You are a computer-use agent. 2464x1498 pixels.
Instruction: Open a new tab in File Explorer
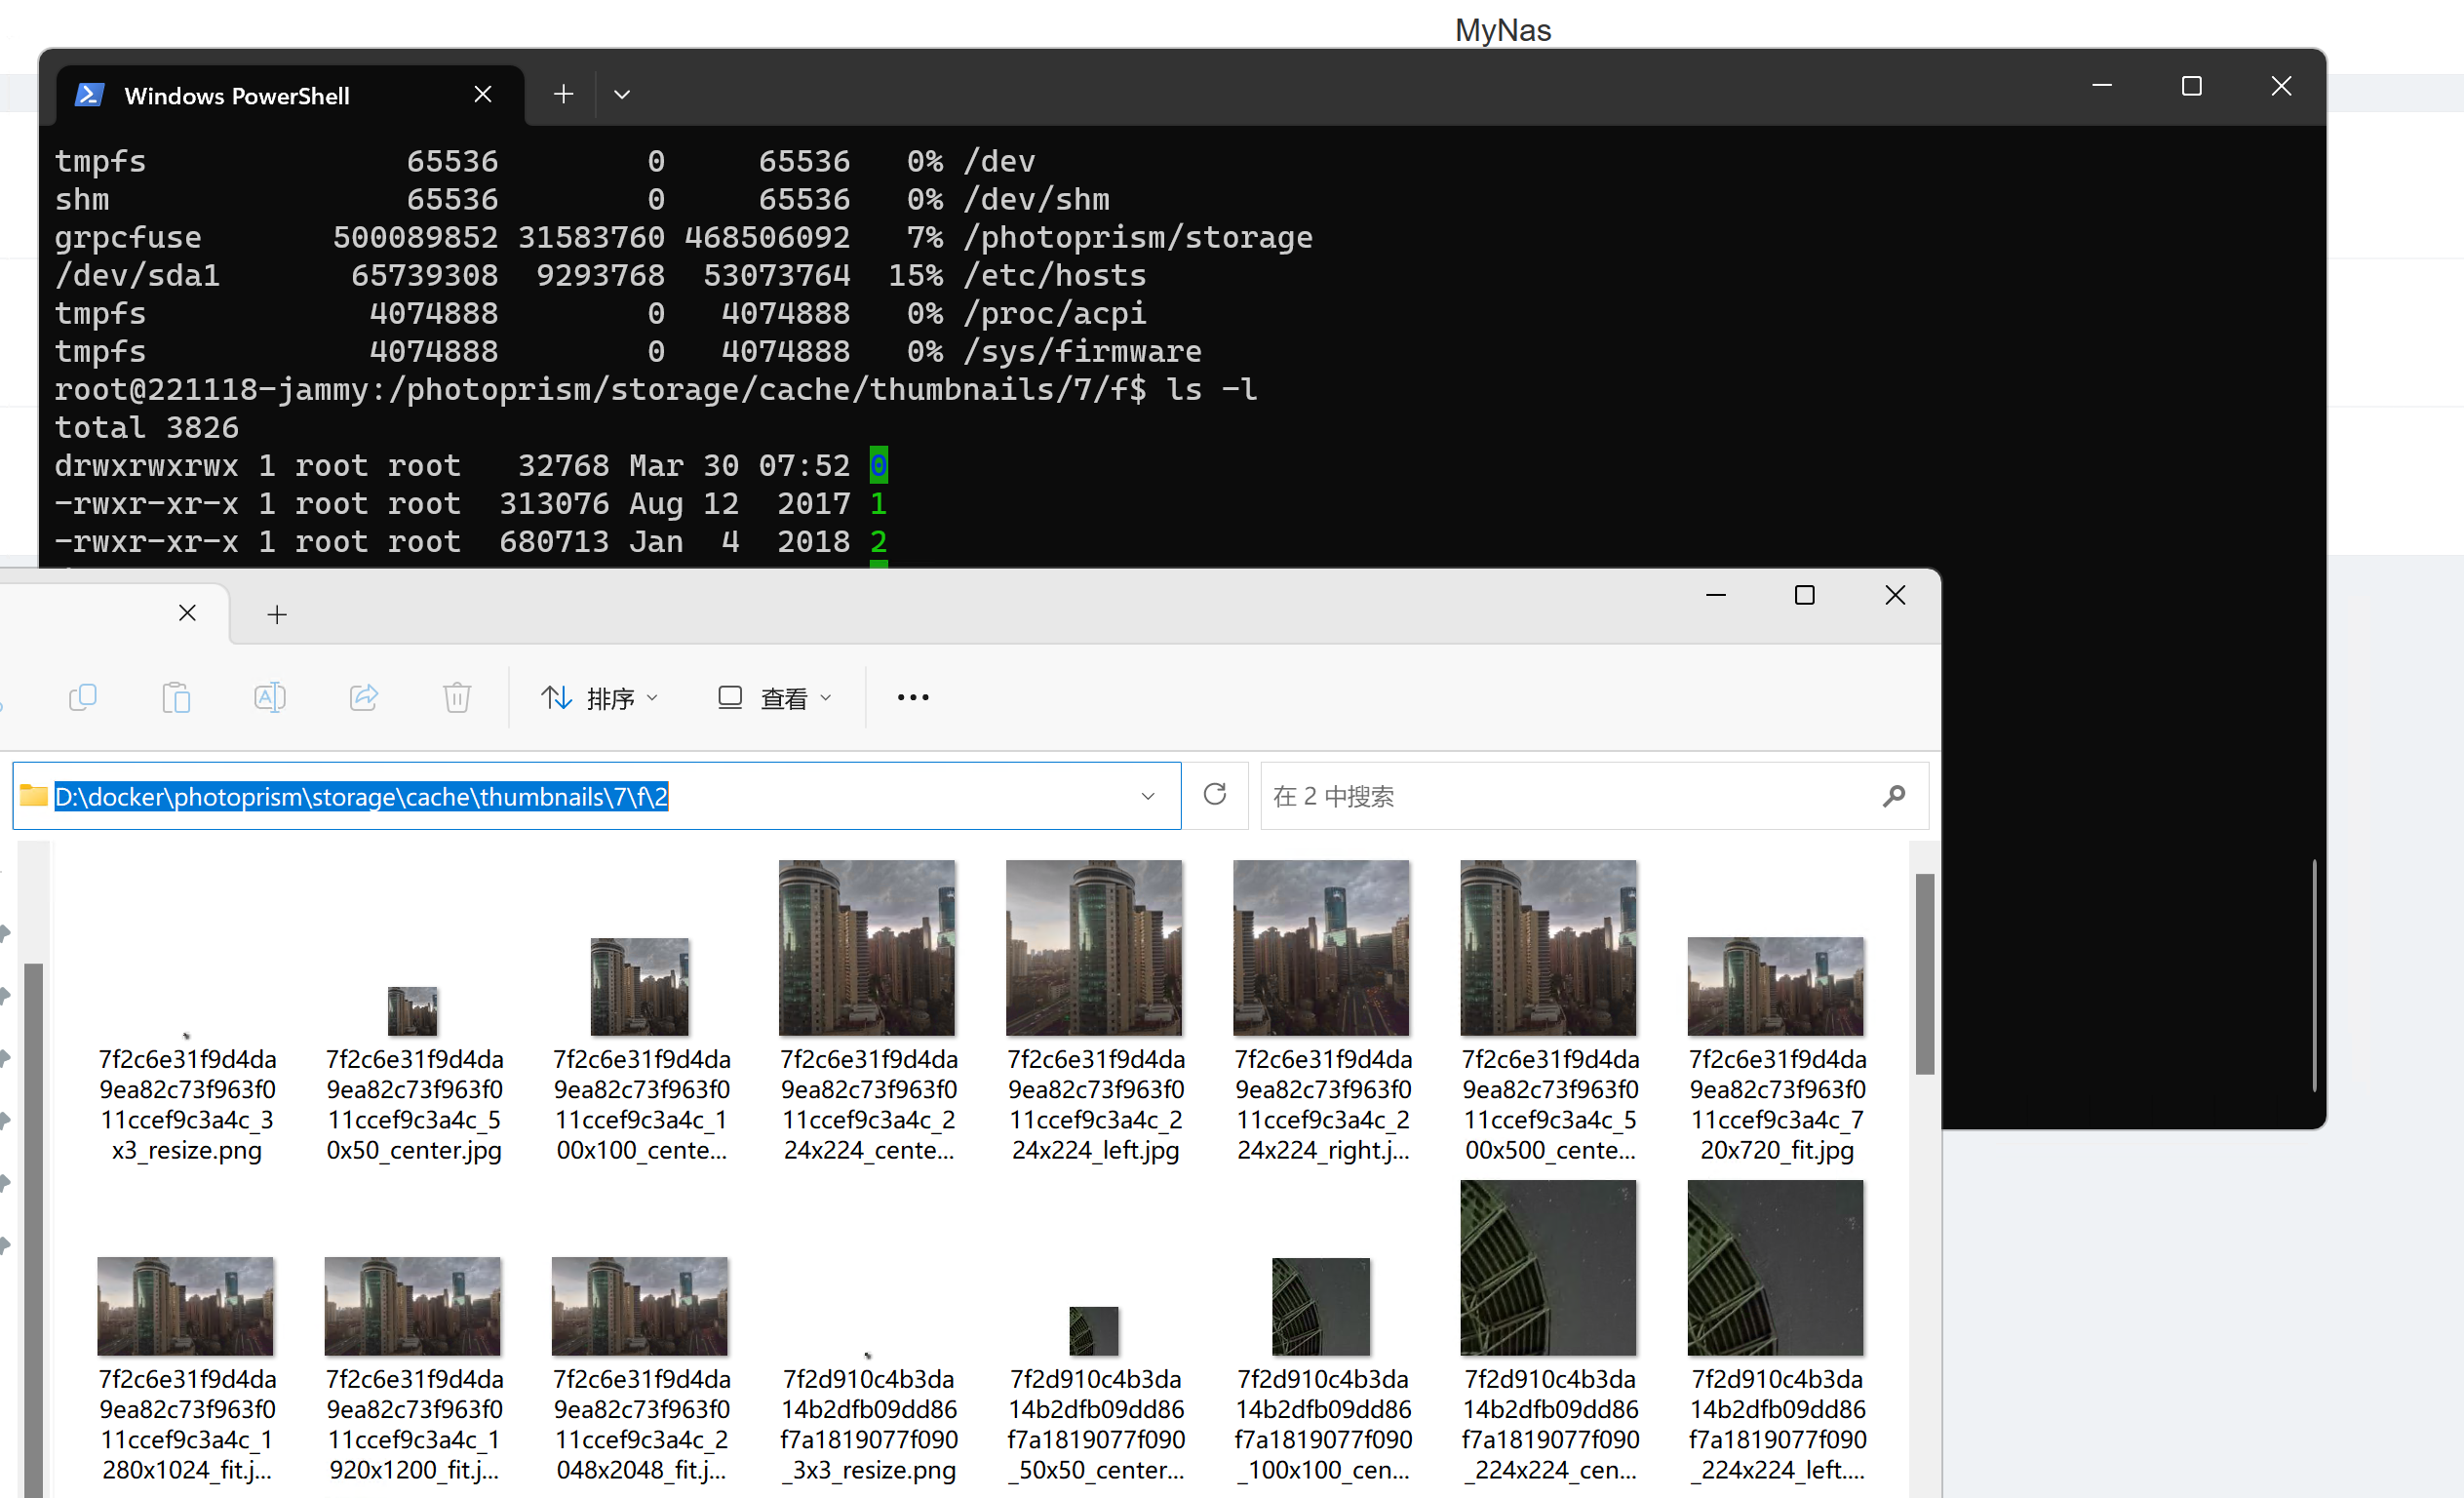[x=276, y=613]
